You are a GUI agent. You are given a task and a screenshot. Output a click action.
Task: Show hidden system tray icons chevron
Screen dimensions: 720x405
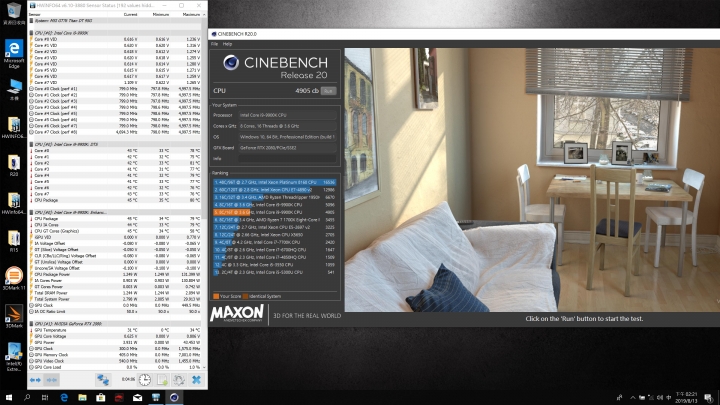coord(633,398)
